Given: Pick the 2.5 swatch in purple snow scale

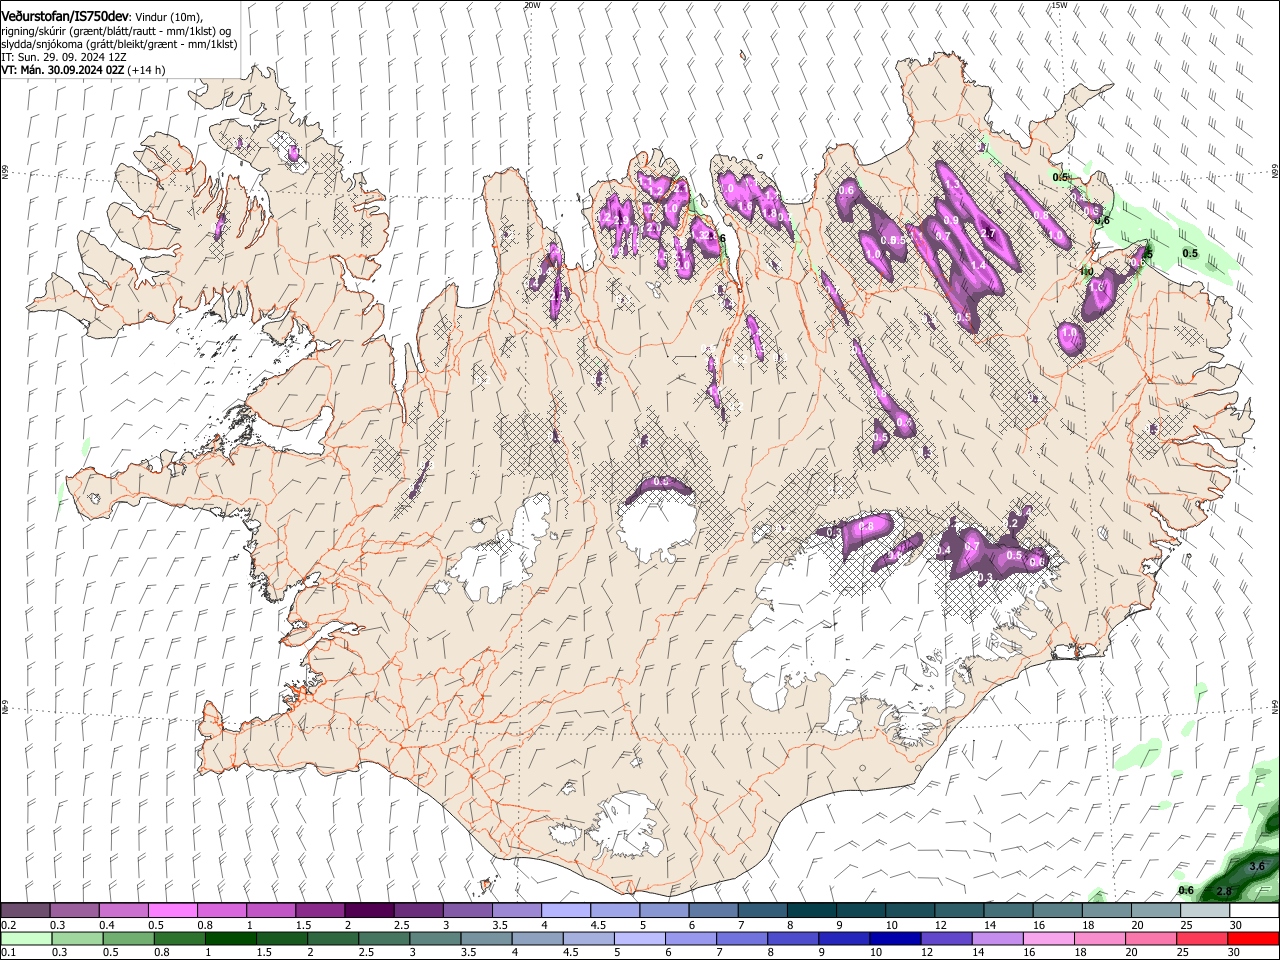Looking at the screenshot, I should pos(418,910).
